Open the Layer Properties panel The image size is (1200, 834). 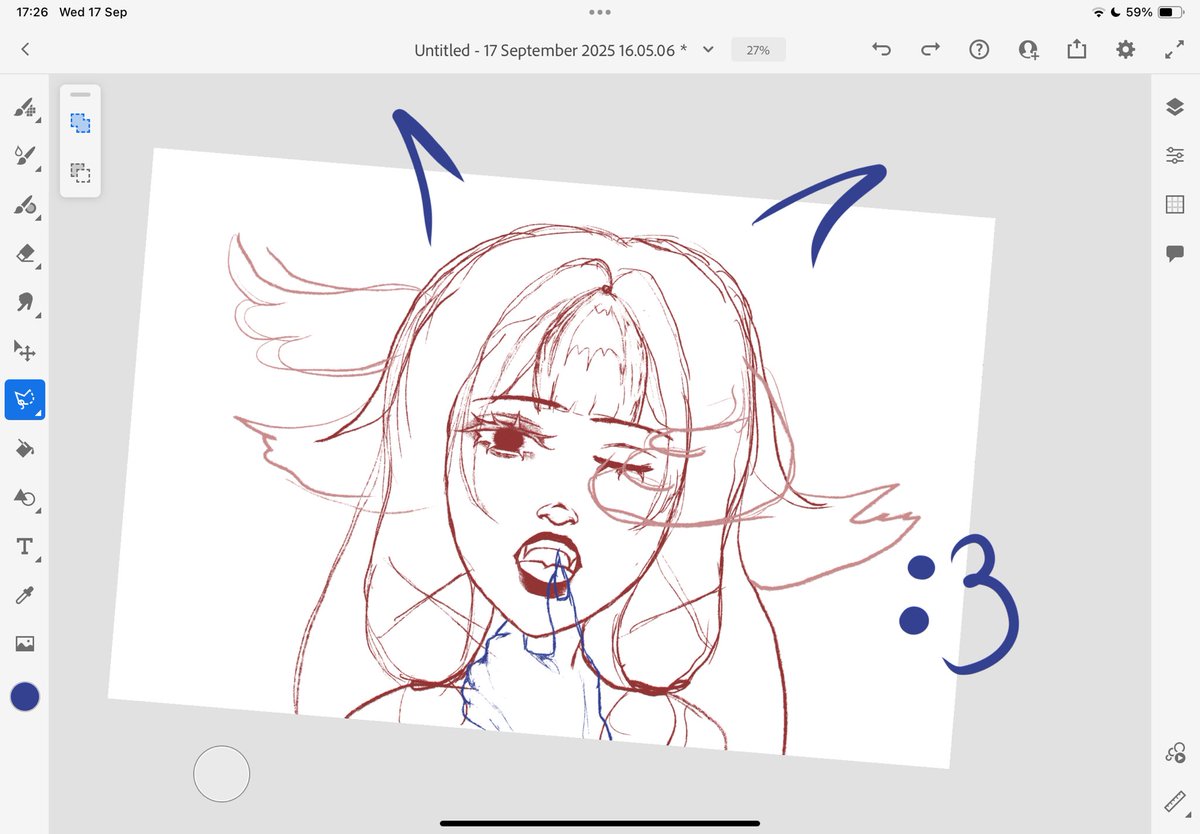[x=1175, y=156]
